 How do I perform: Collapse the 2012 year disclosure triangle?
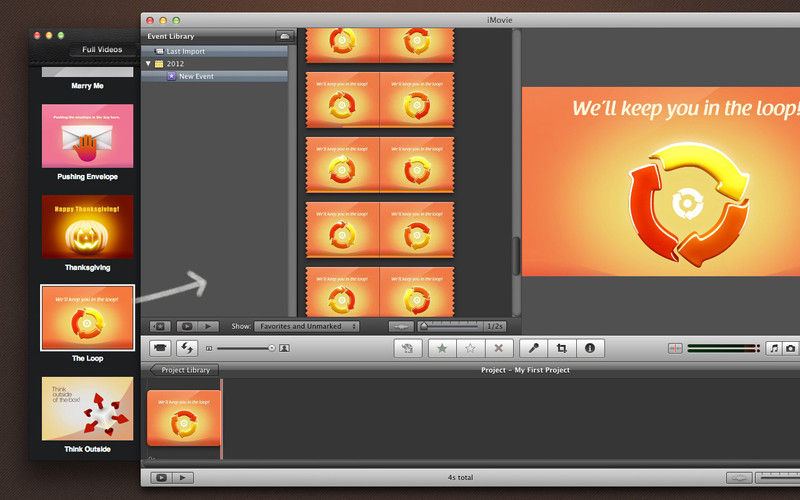[x=148, y=64]
